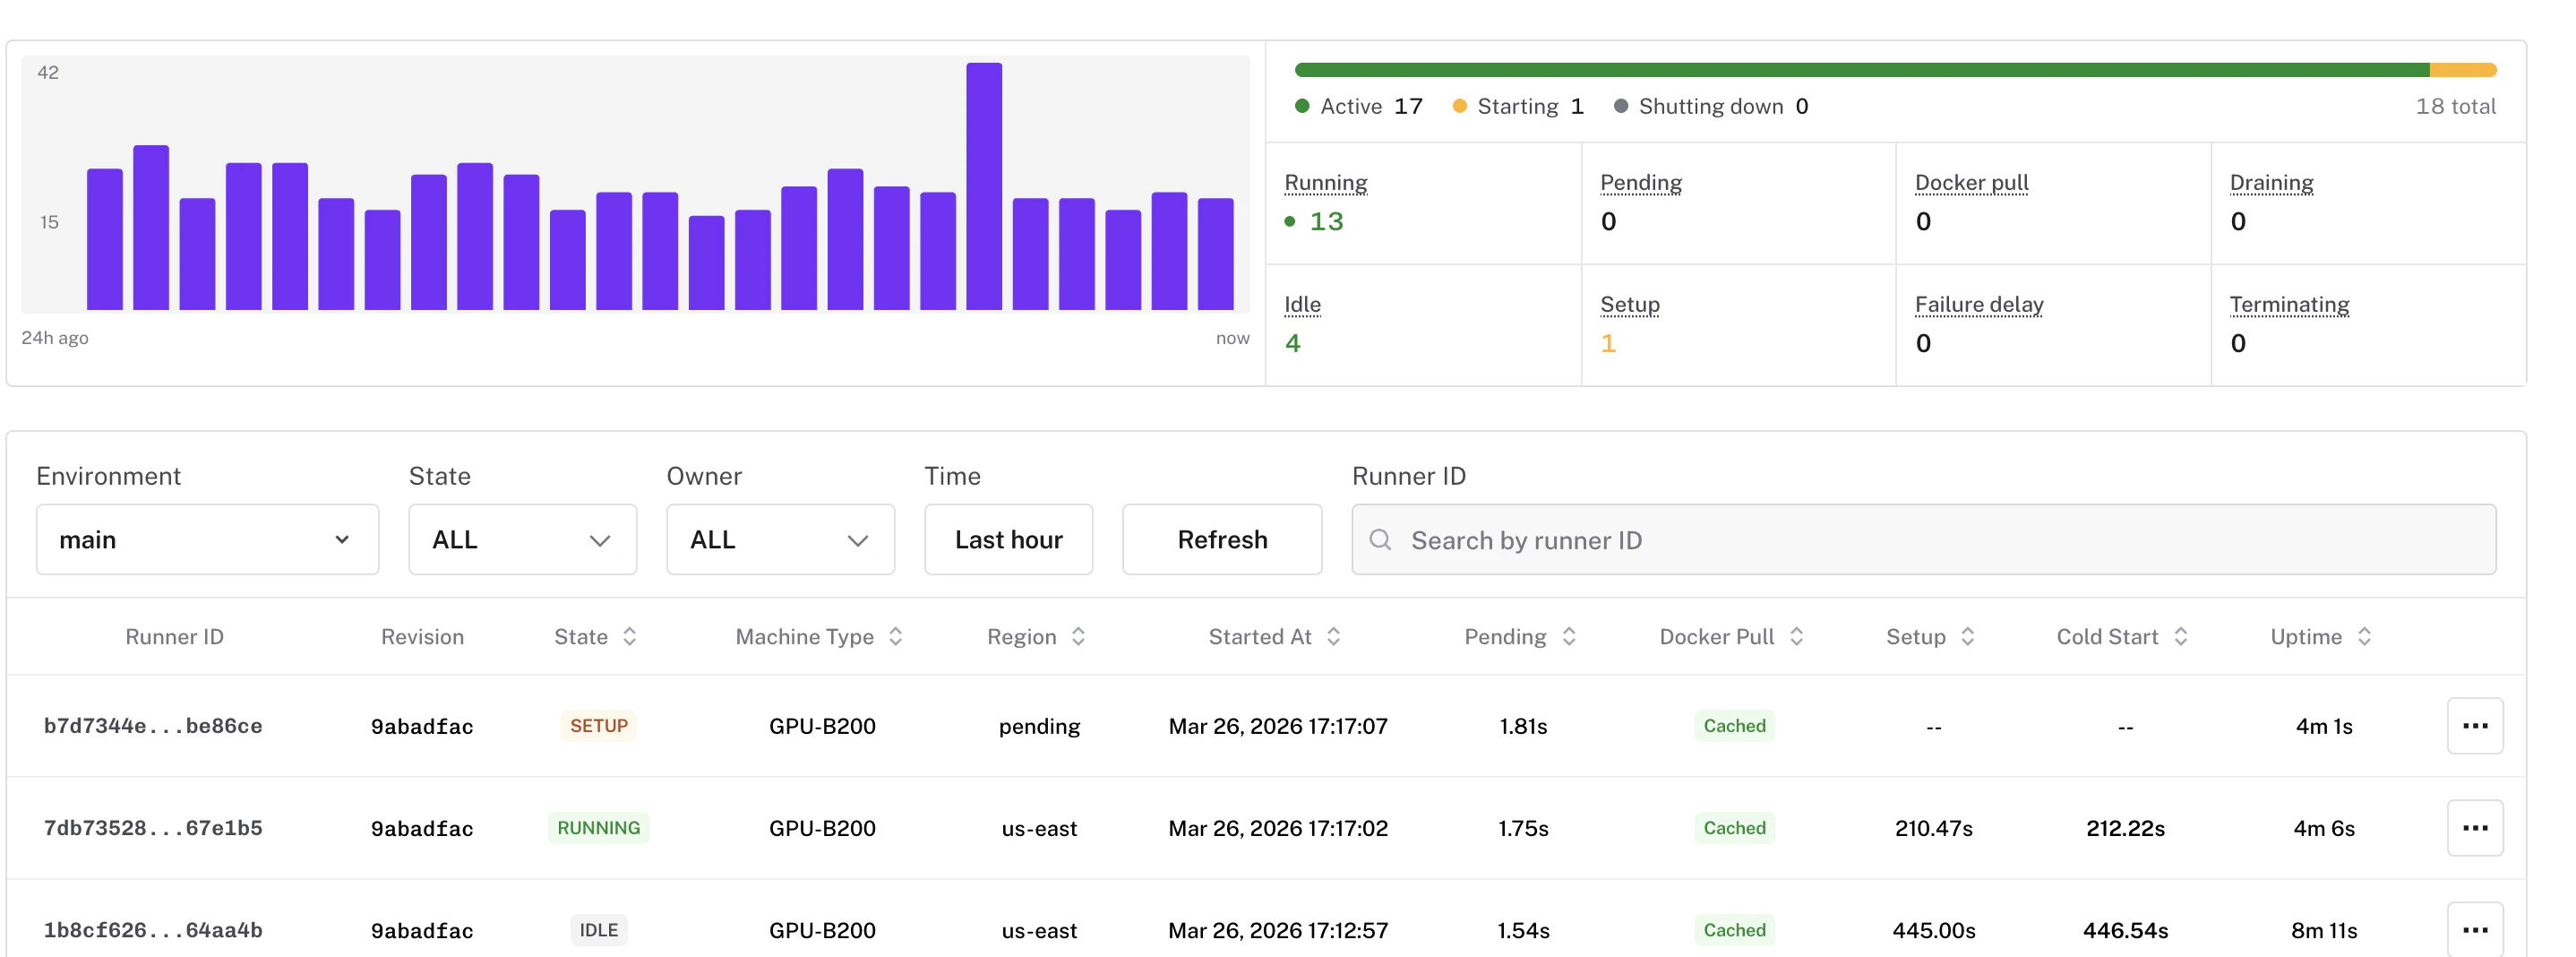
Task: Open the actions menu for runner b7d7344e
Action: (x=2476, y=726)
